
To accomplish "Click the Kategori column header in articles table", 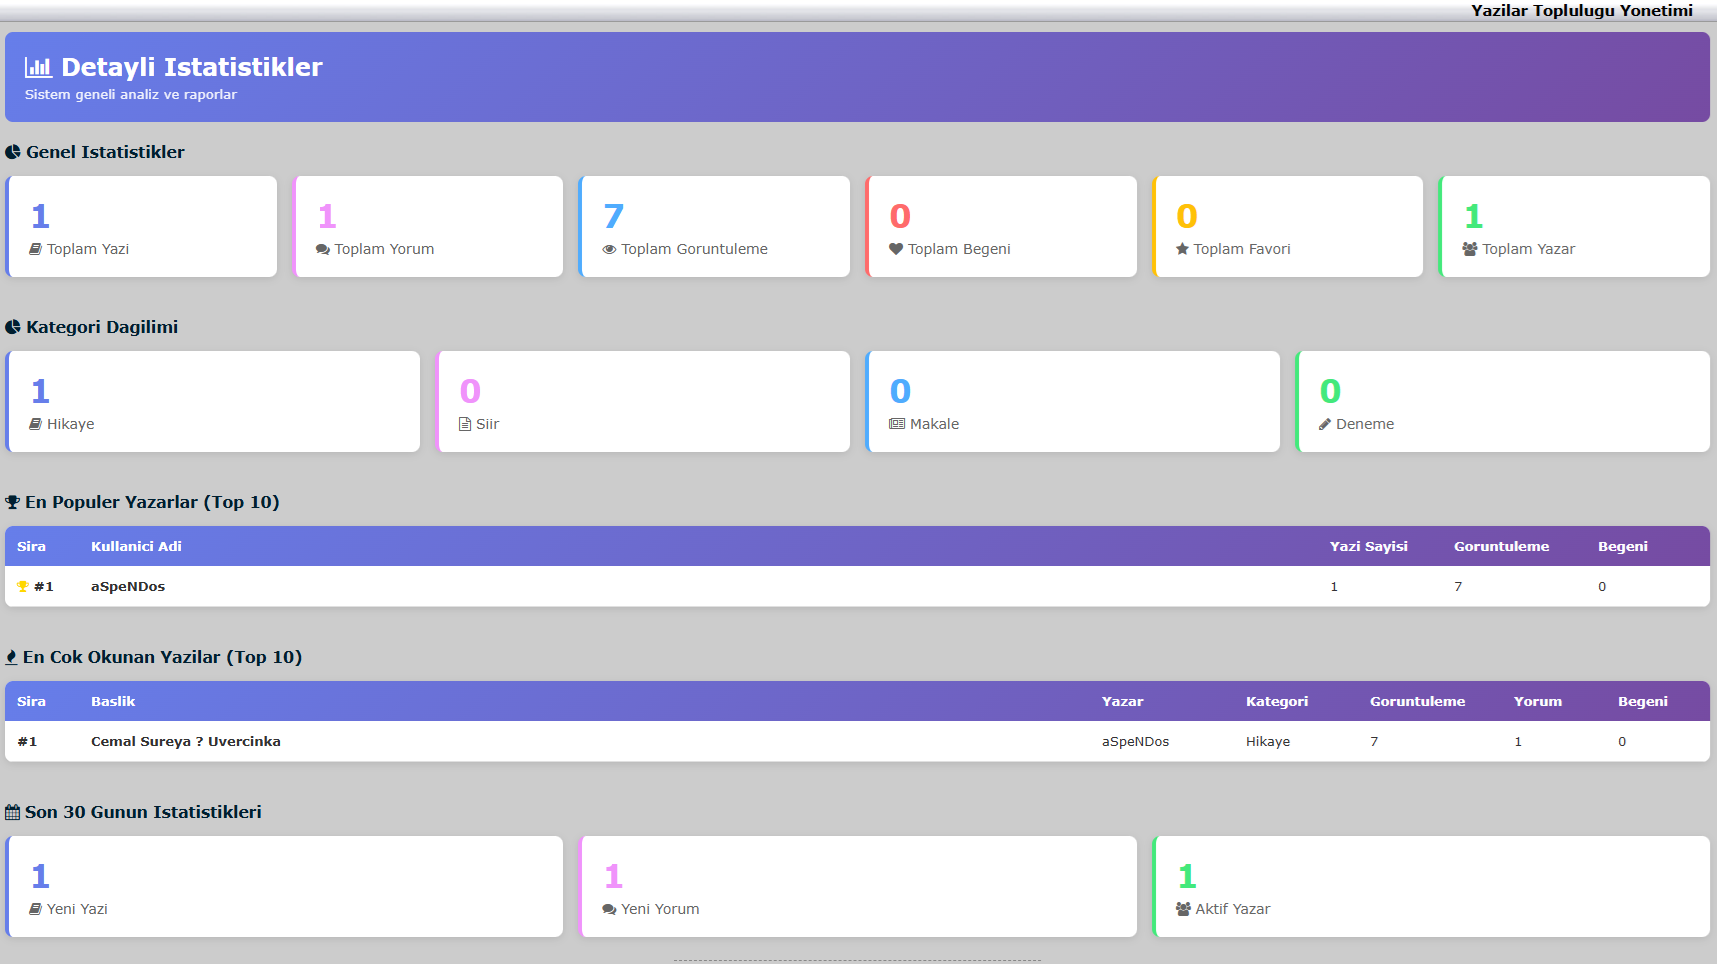I will click(1276, 702).
